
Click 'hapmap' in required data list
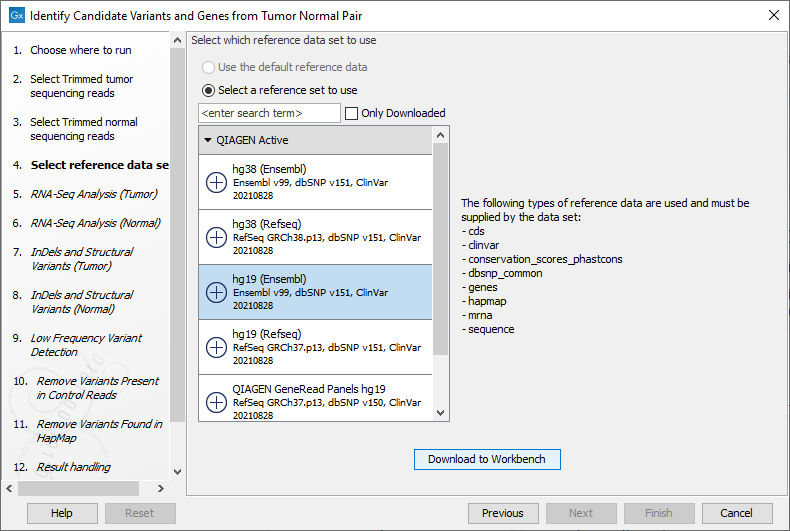(487, 301)
